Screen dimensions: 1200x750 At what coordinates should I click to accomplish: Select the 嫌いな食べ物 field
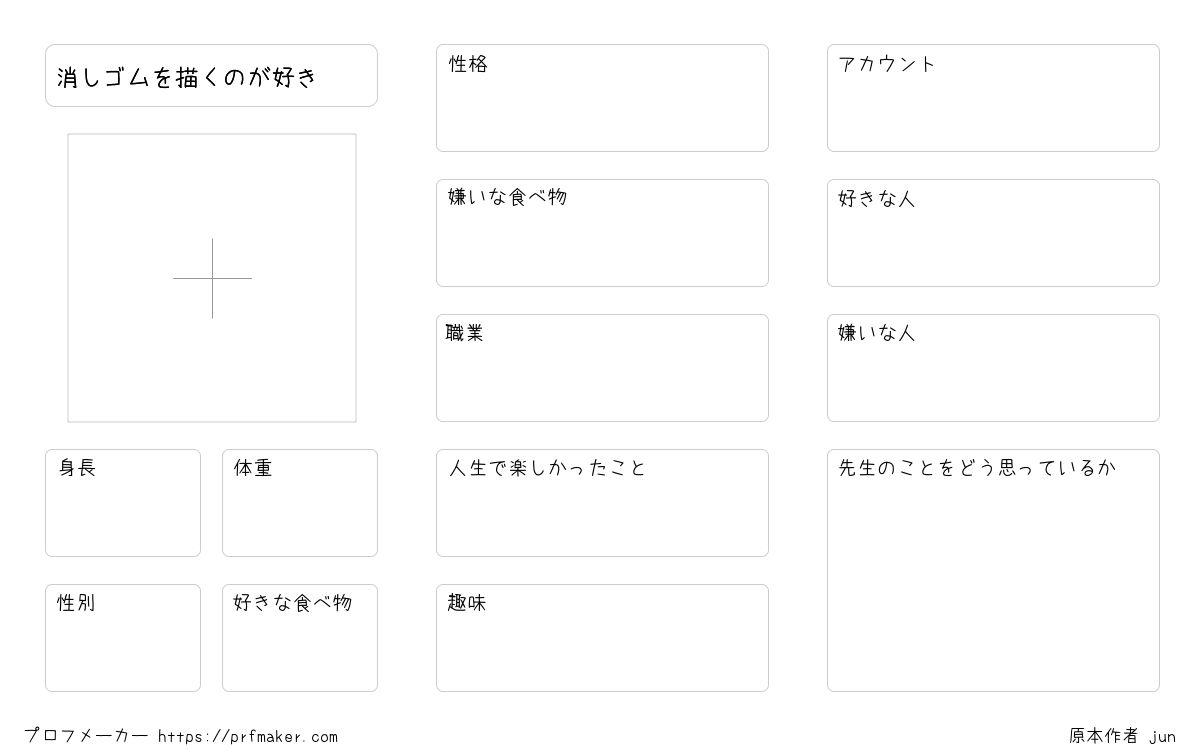coord(602,233)
